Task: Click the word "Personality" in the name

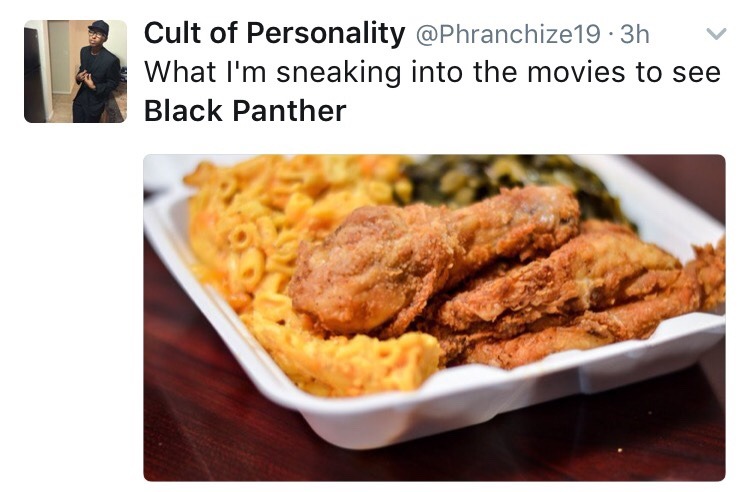Action: click(x=326, y=34)
